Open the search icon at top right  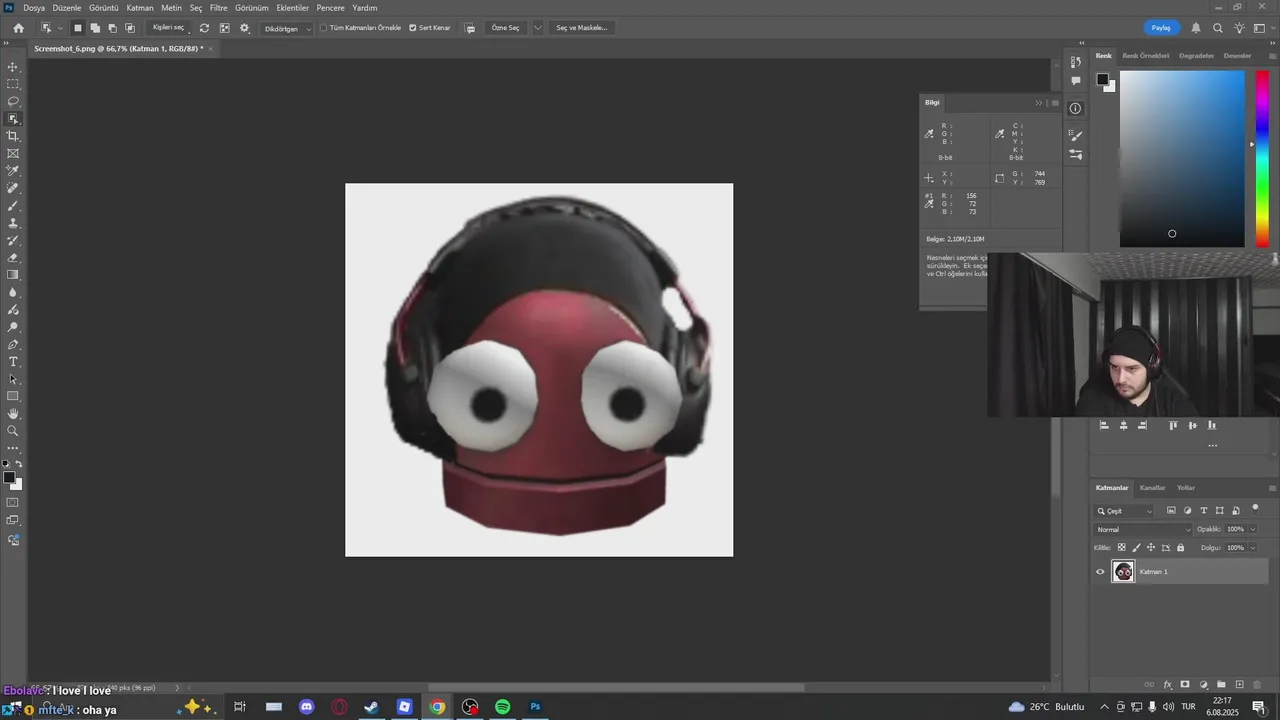(x=1217, y=28)
